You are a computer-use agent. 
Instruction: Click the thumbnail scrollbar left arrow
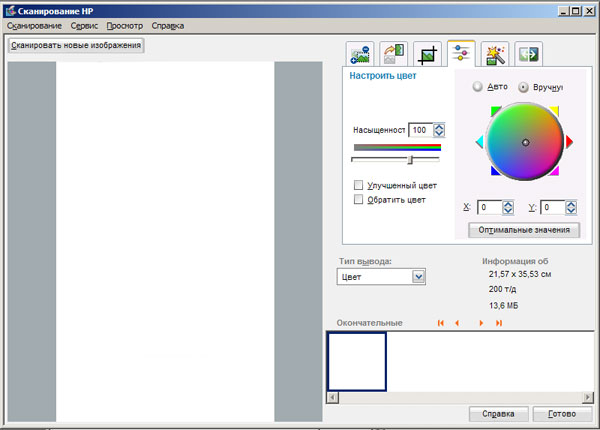pos(333,397)
